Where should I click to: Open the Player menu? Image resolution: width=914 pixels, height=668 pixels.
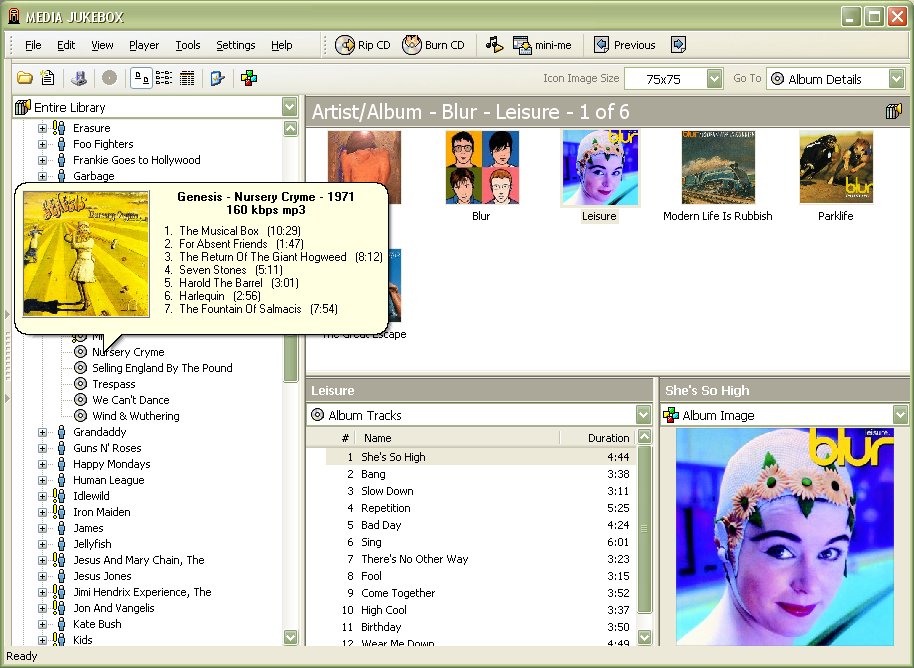click(x=144, y=45)
